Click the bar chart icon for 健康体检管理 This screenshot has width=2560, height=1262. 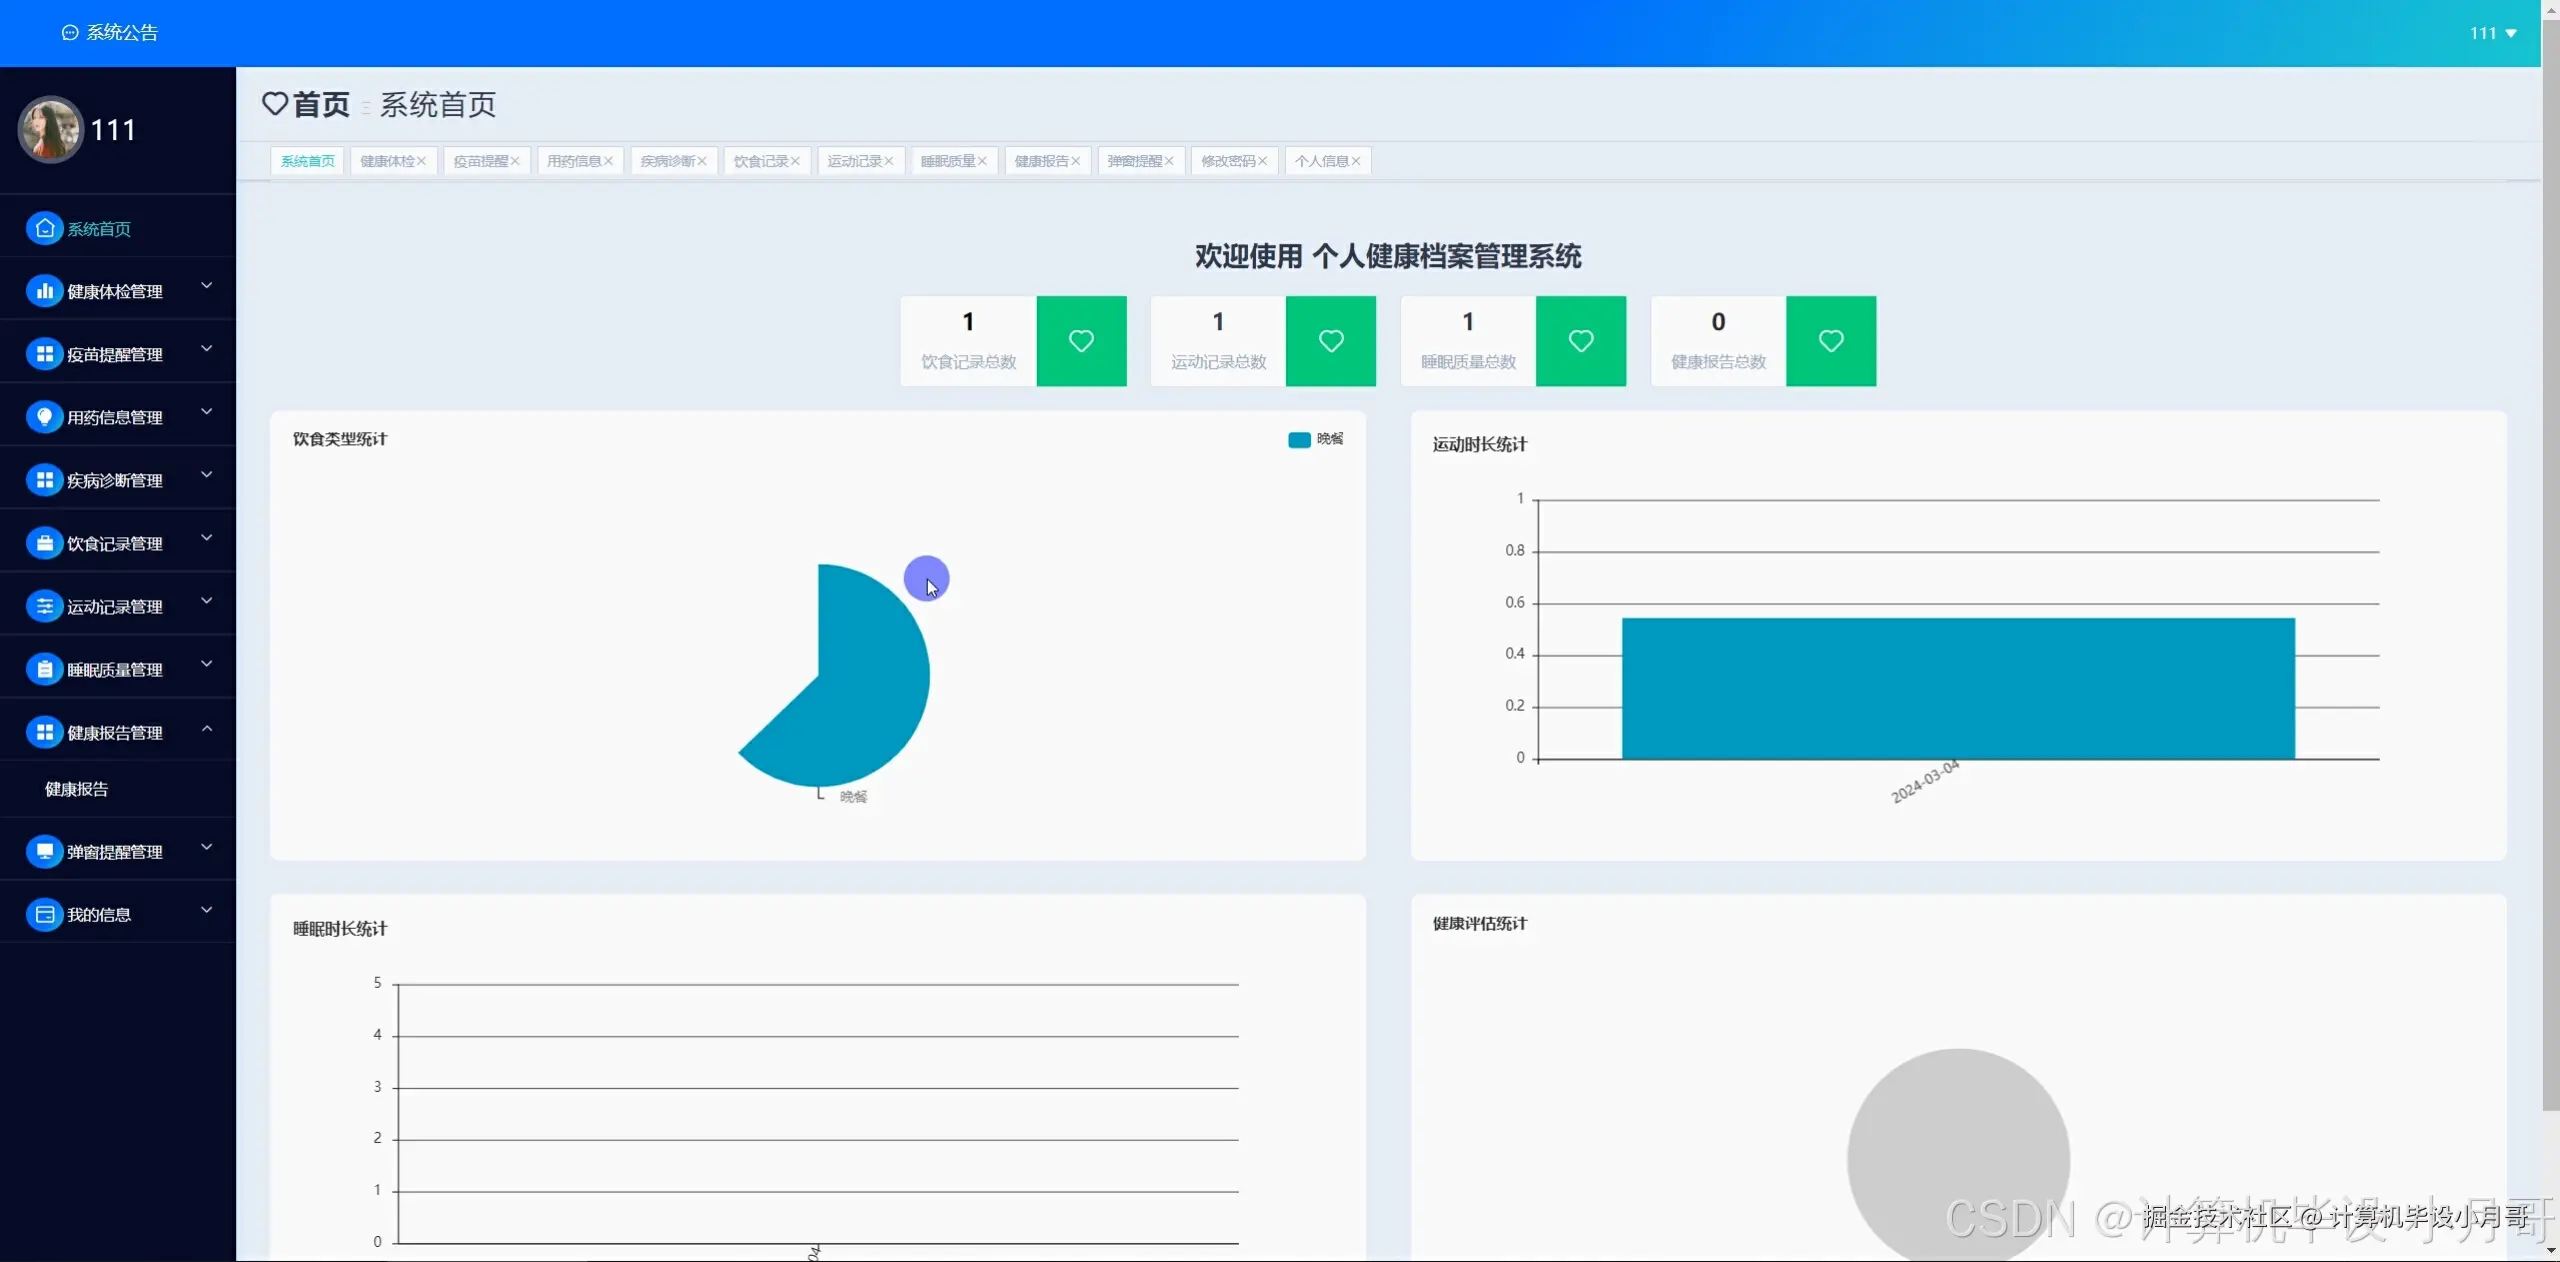click(44, 292)
